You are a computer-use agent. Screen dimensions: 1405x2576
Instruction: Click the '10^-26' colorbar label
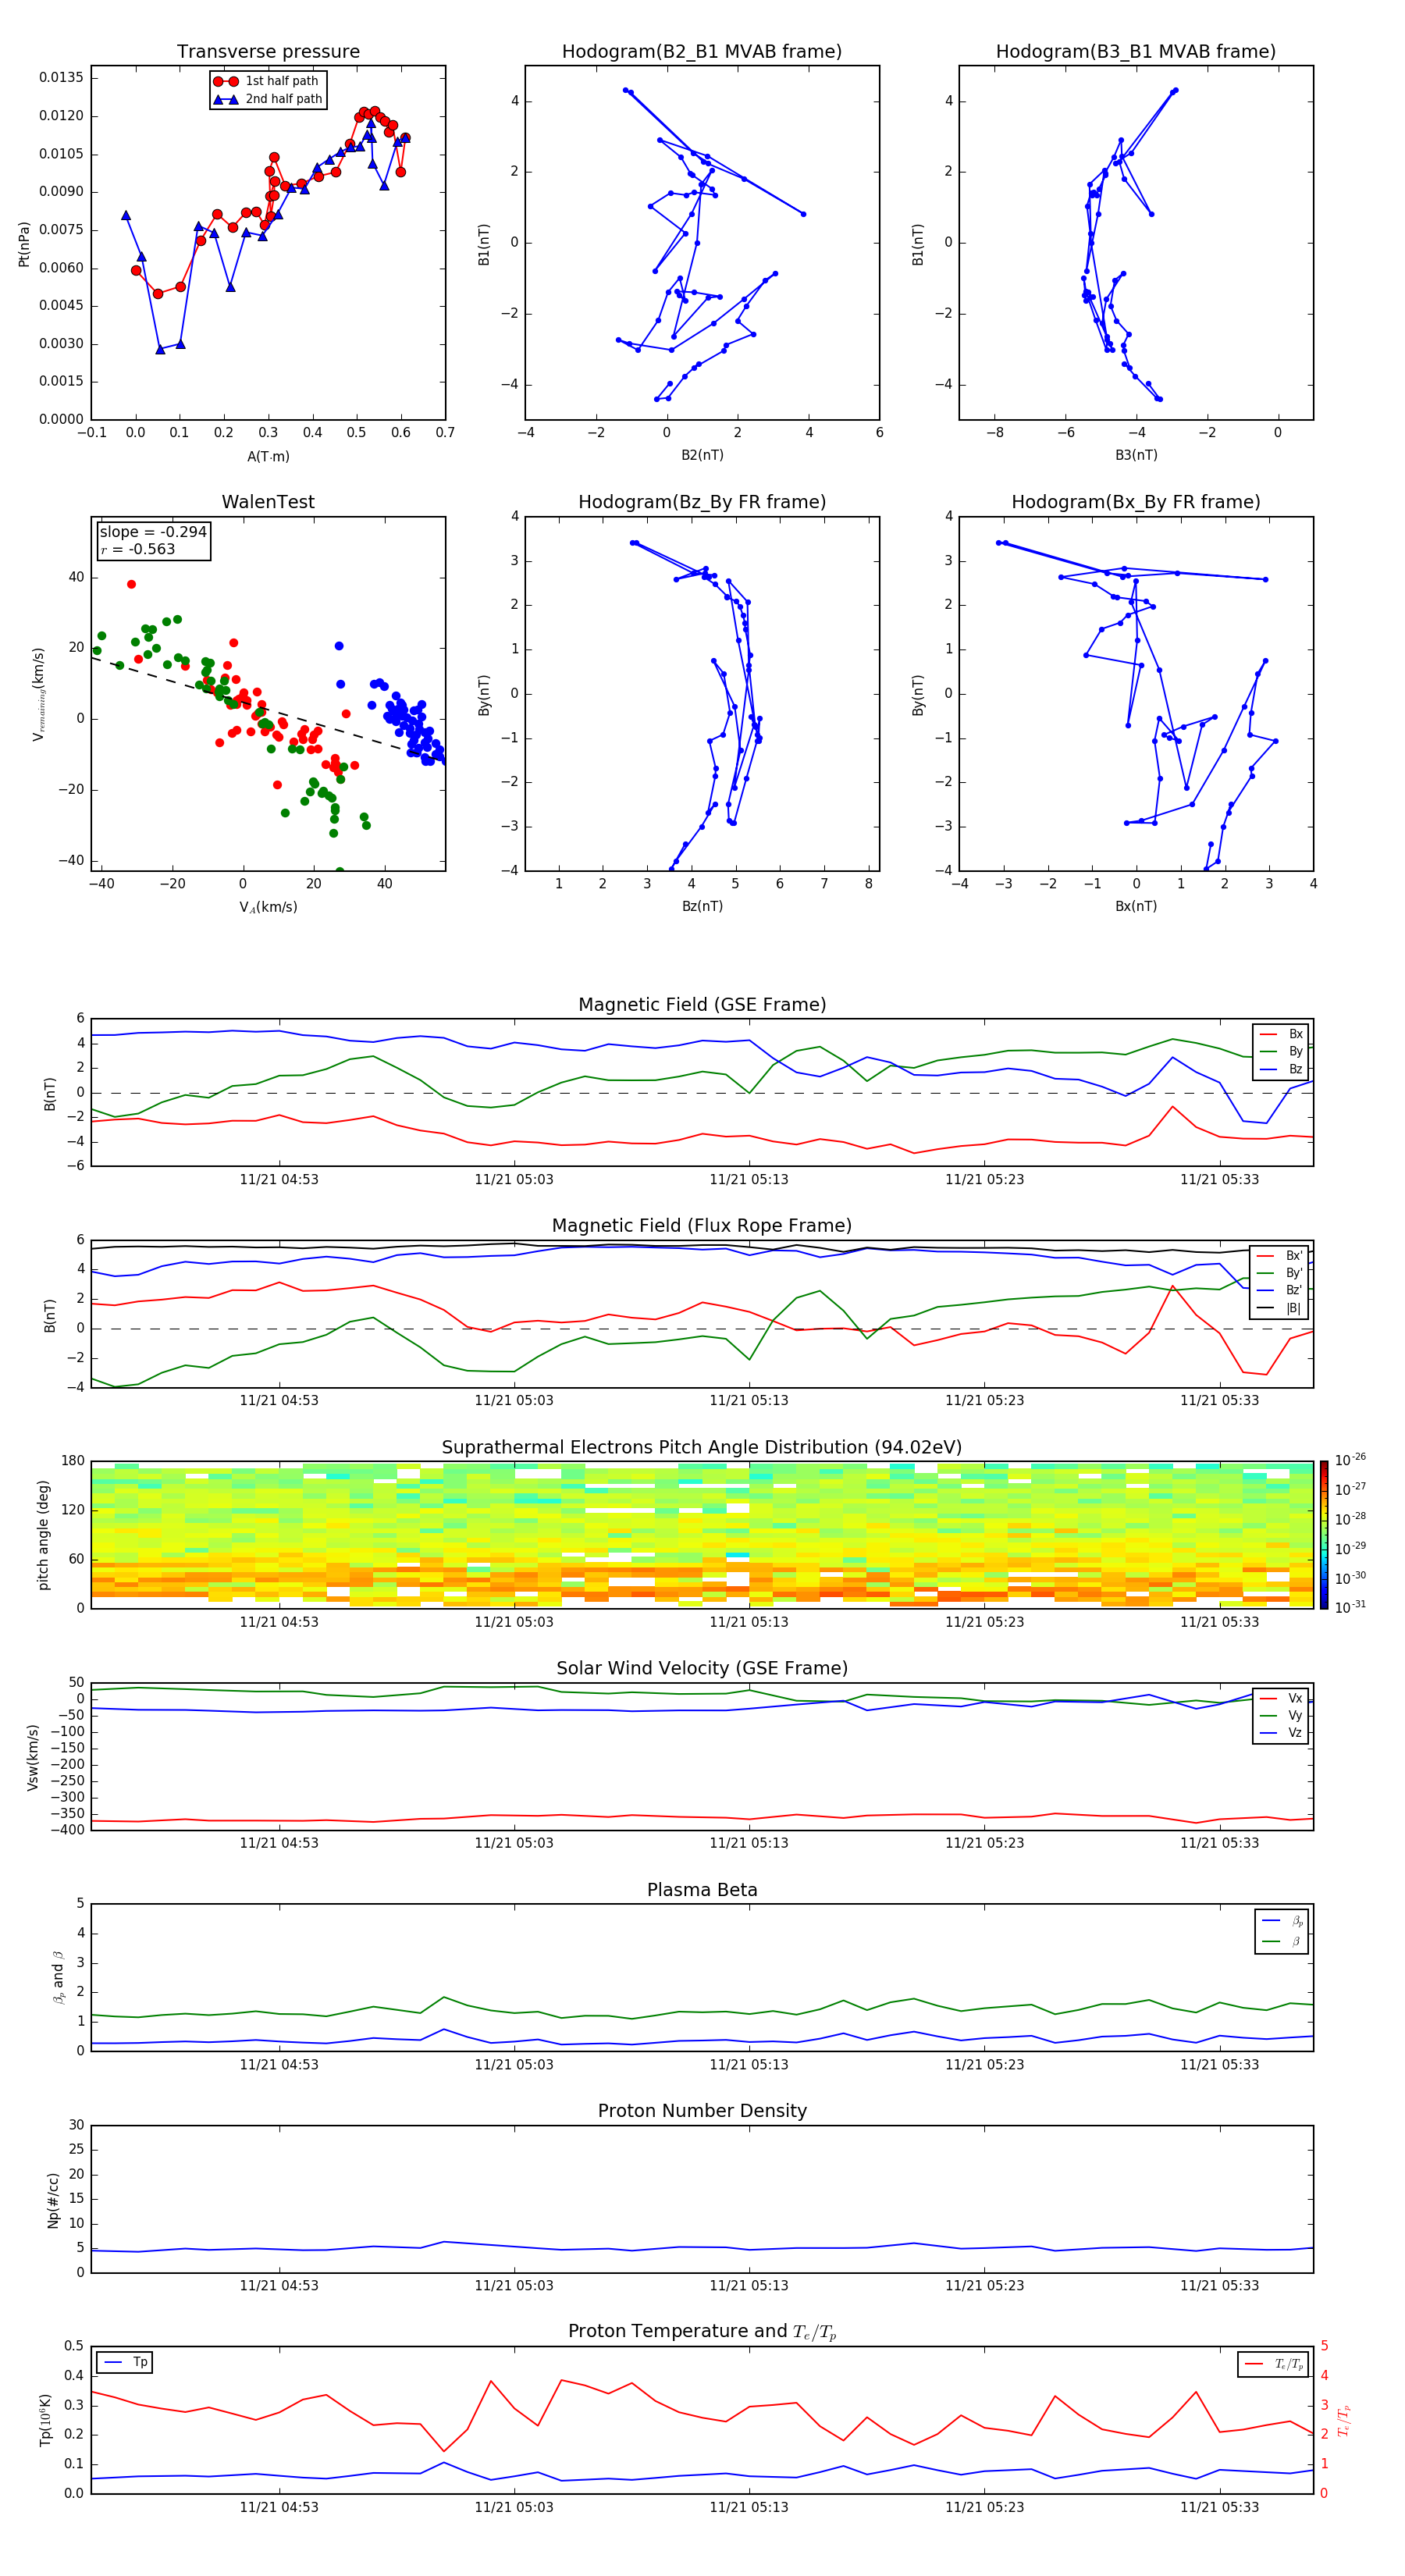click(x=1350, y=1461)
